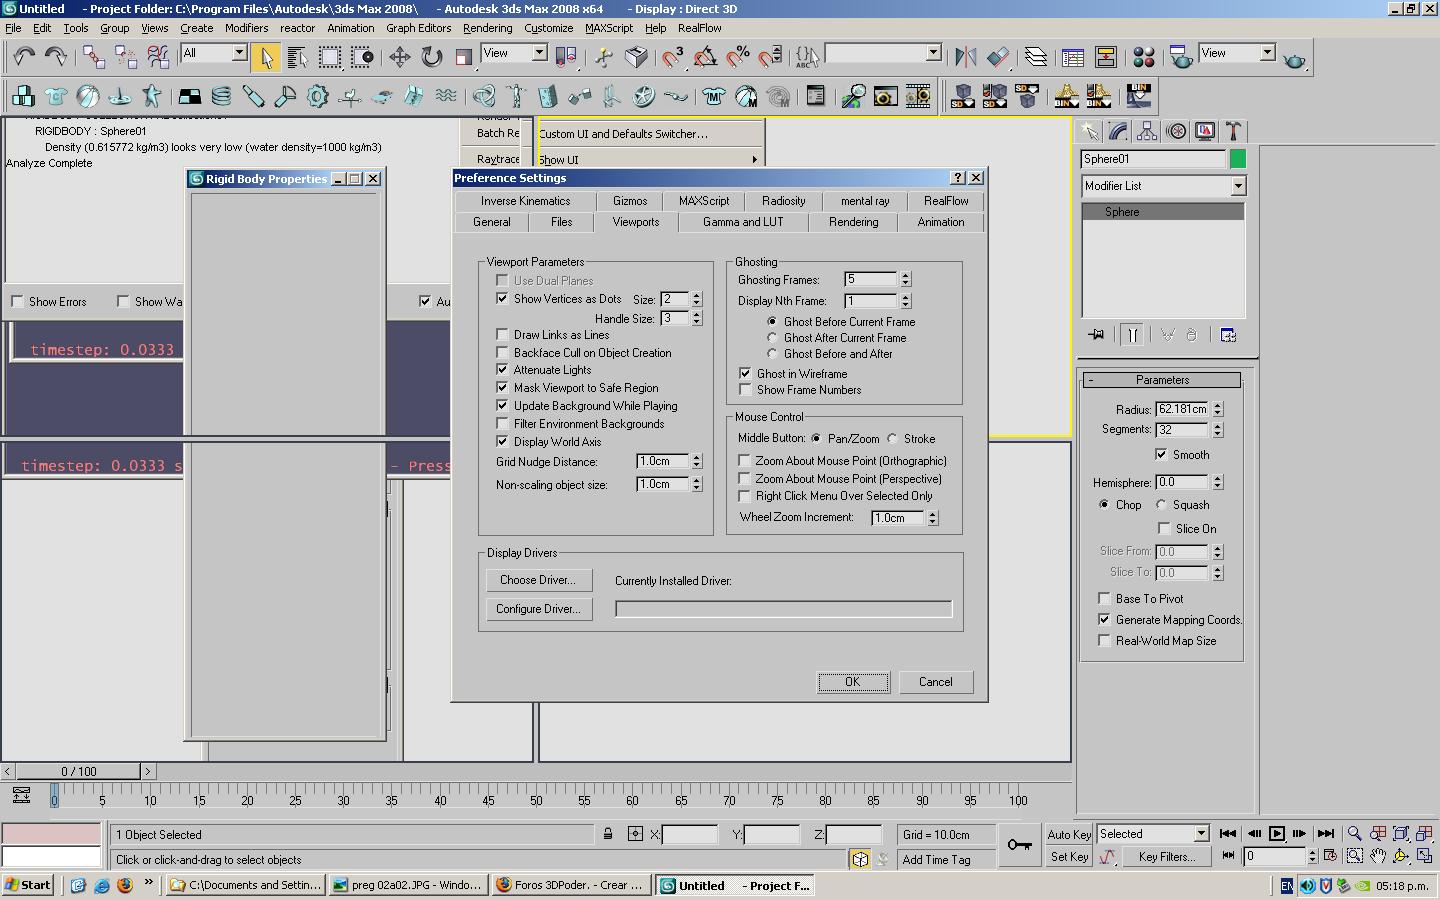1440x900 pixels.
Task: Expand the selection filter 'All' dropdown
Action: point(239,53)
